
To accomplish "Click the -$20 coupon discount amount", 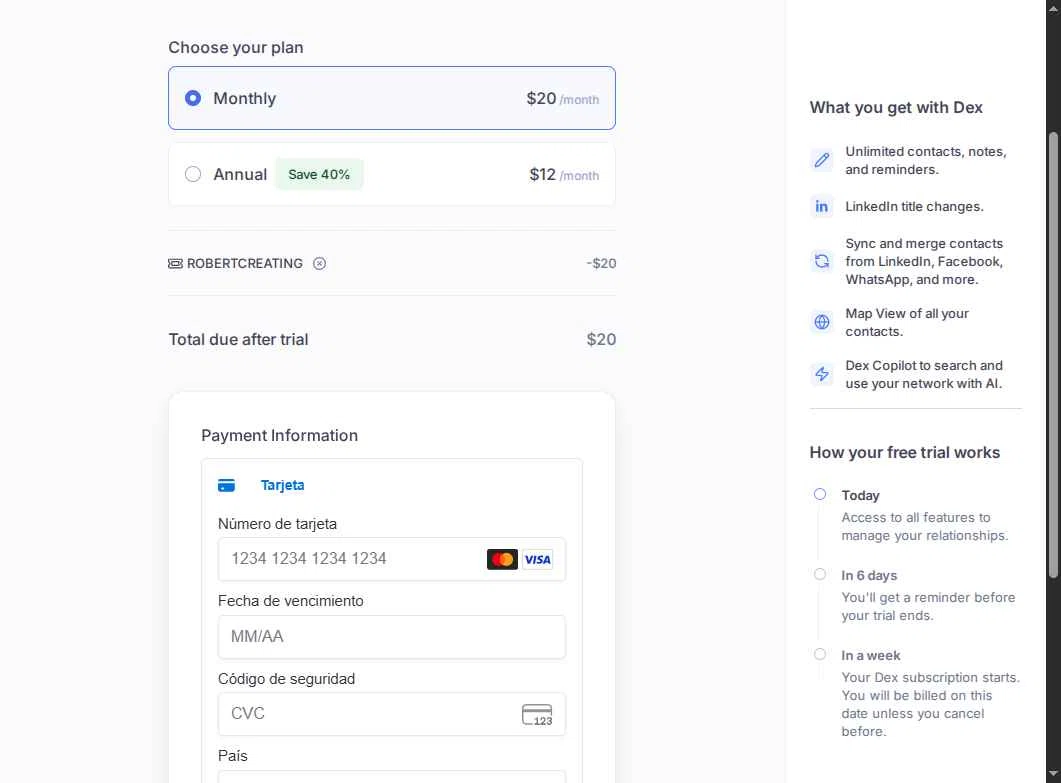I will [x=601, y=263].
